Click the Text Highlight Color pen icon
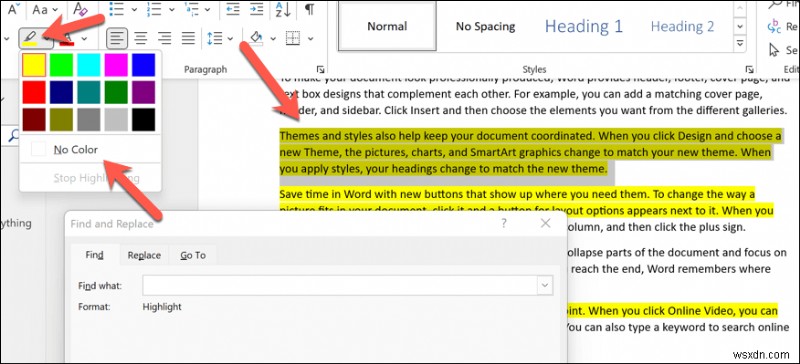This screenshot has width=800, height=364. click(30, 38)
